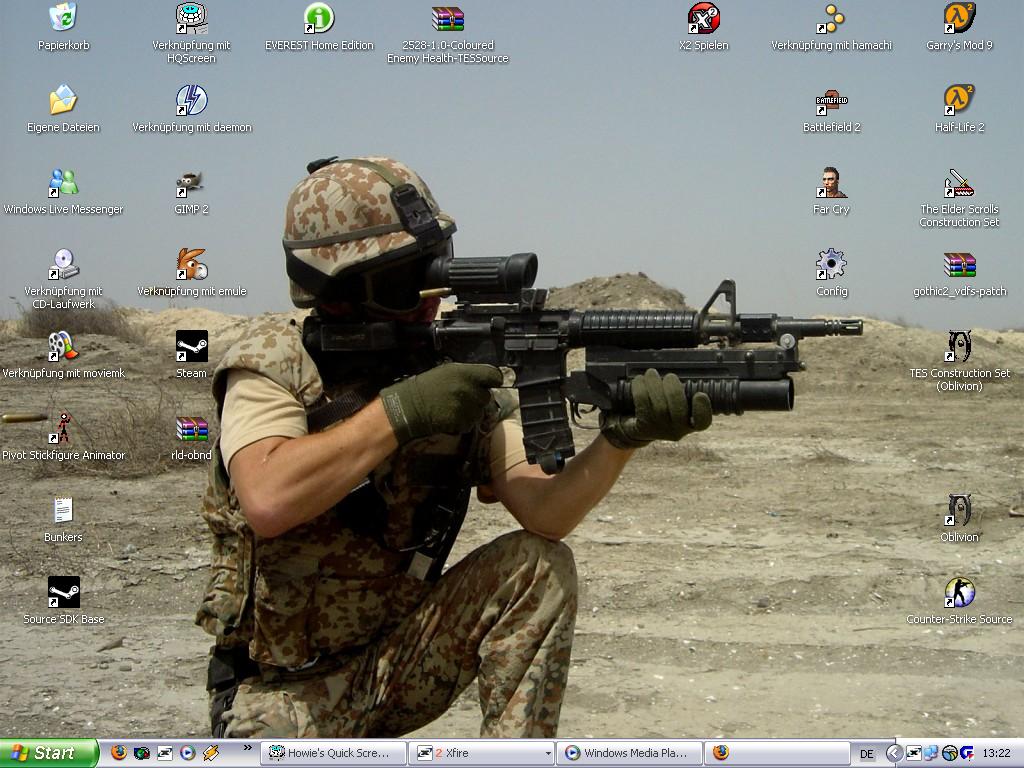Click the Steam desktop shortcut labeled Steam
Screen dimensions: 1024x768
(191, 347)
